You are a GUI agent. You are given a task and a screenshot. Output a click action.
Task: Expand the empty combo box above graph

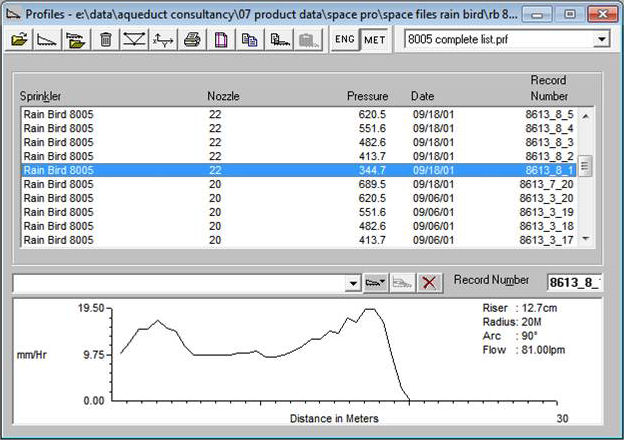pyautogui.click(x=353, y=284)
